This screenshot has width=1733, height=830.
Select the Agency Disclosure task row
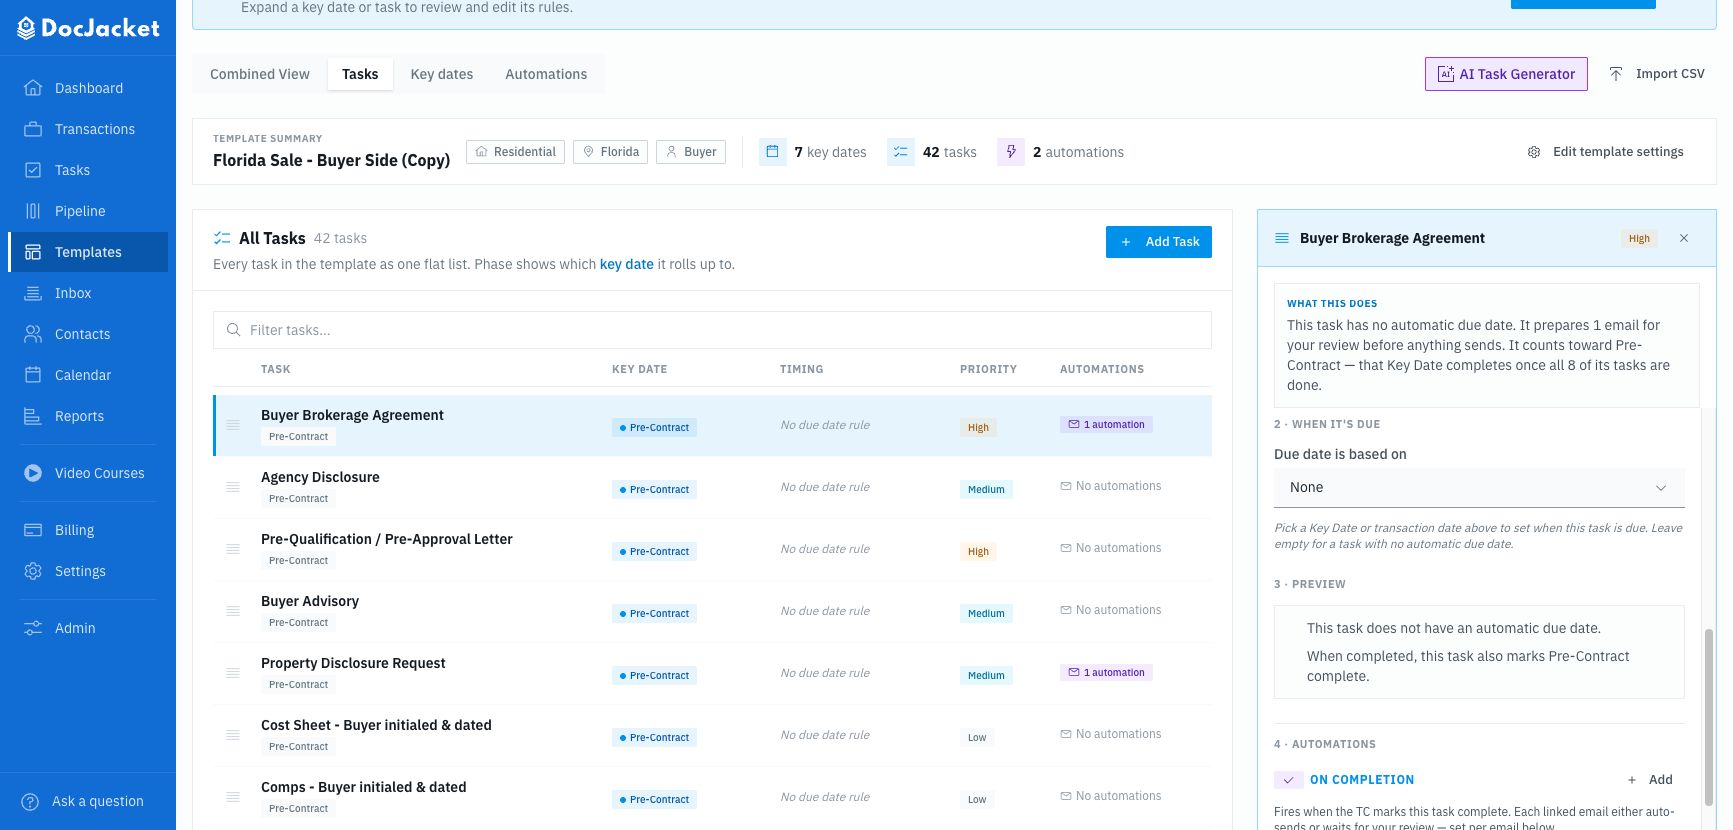tap(712, 487)
